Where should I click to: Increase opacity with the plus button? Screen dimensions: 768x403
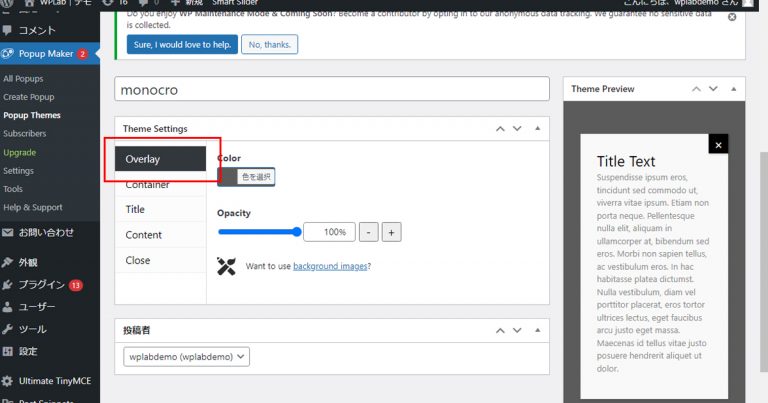click(x=391, y=232)
